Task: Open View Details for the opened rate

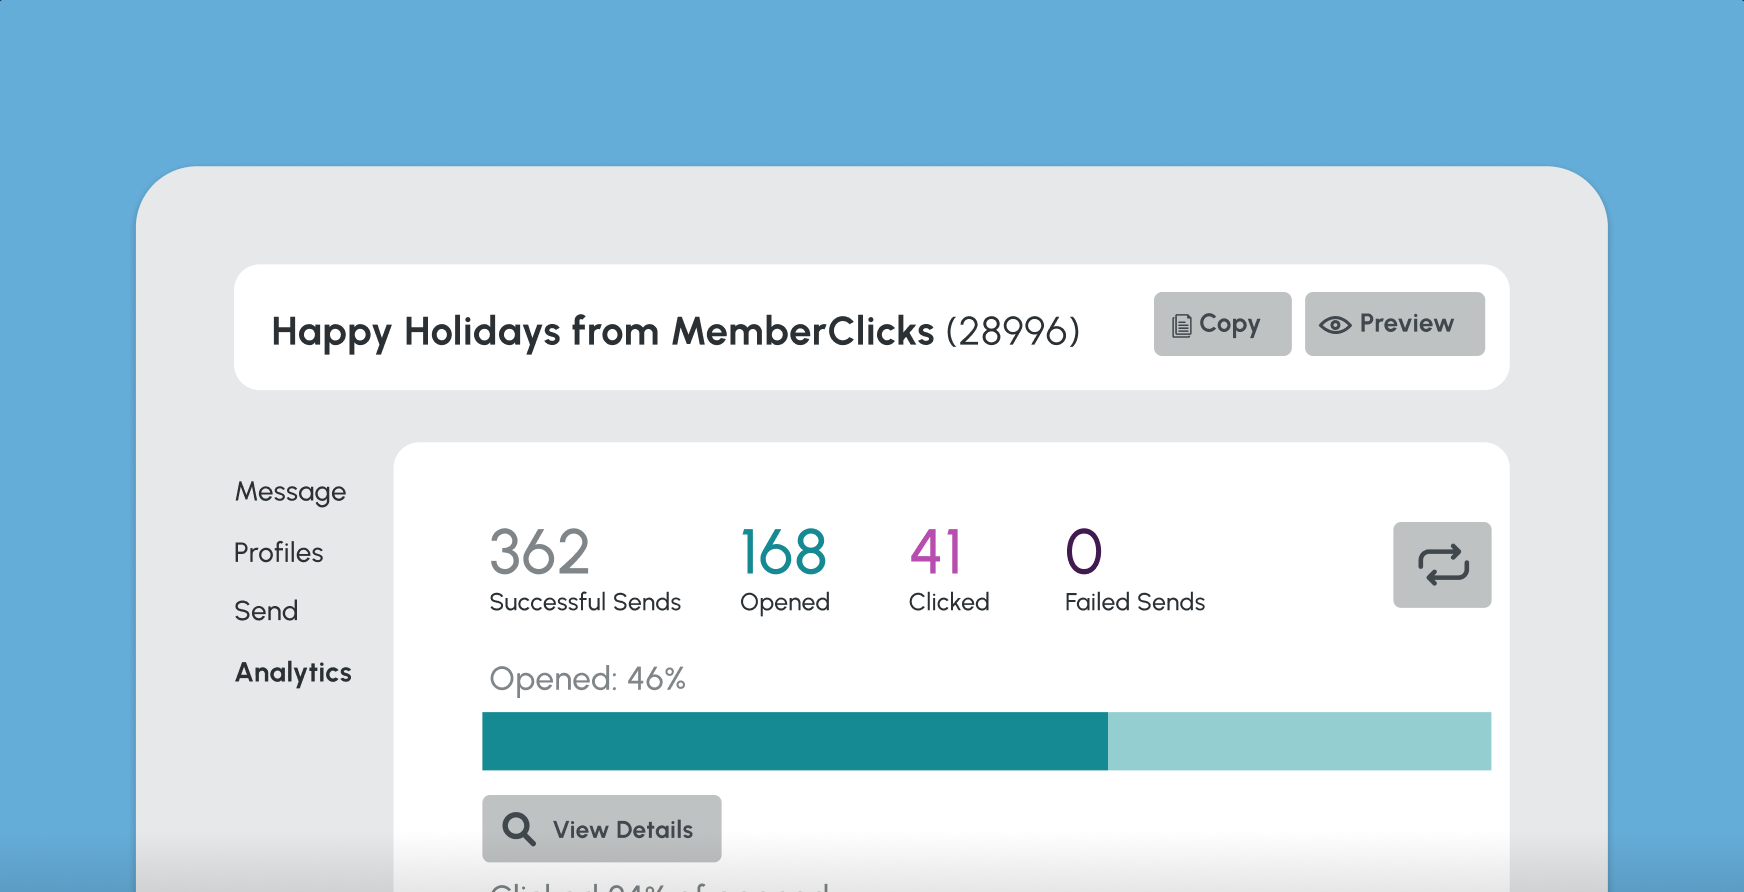Action: pyautogui.click(x=602, y=829)
